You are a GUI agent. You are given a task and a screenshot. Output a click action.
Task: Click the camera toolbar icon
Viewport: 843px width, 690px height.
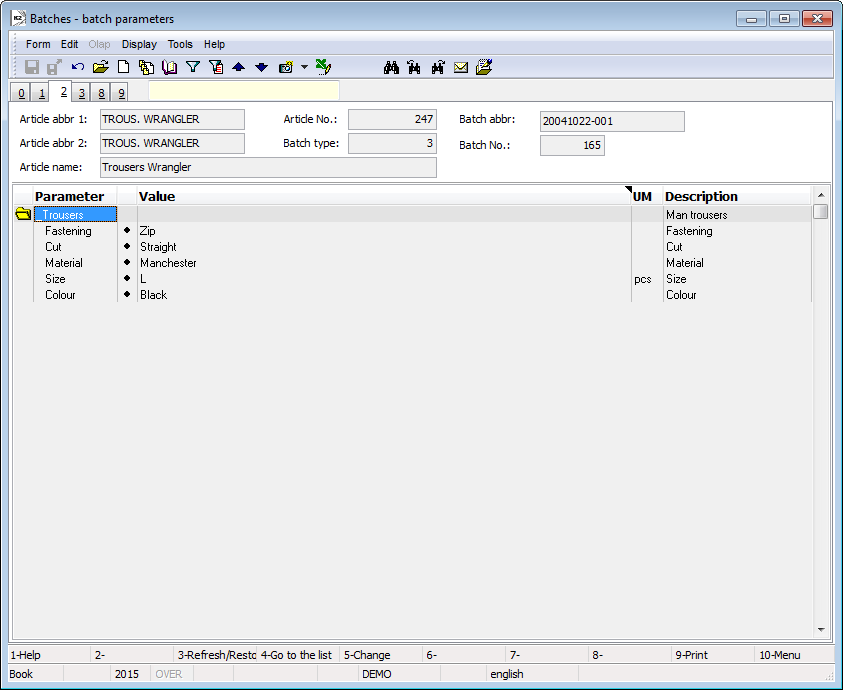(285, 67)
